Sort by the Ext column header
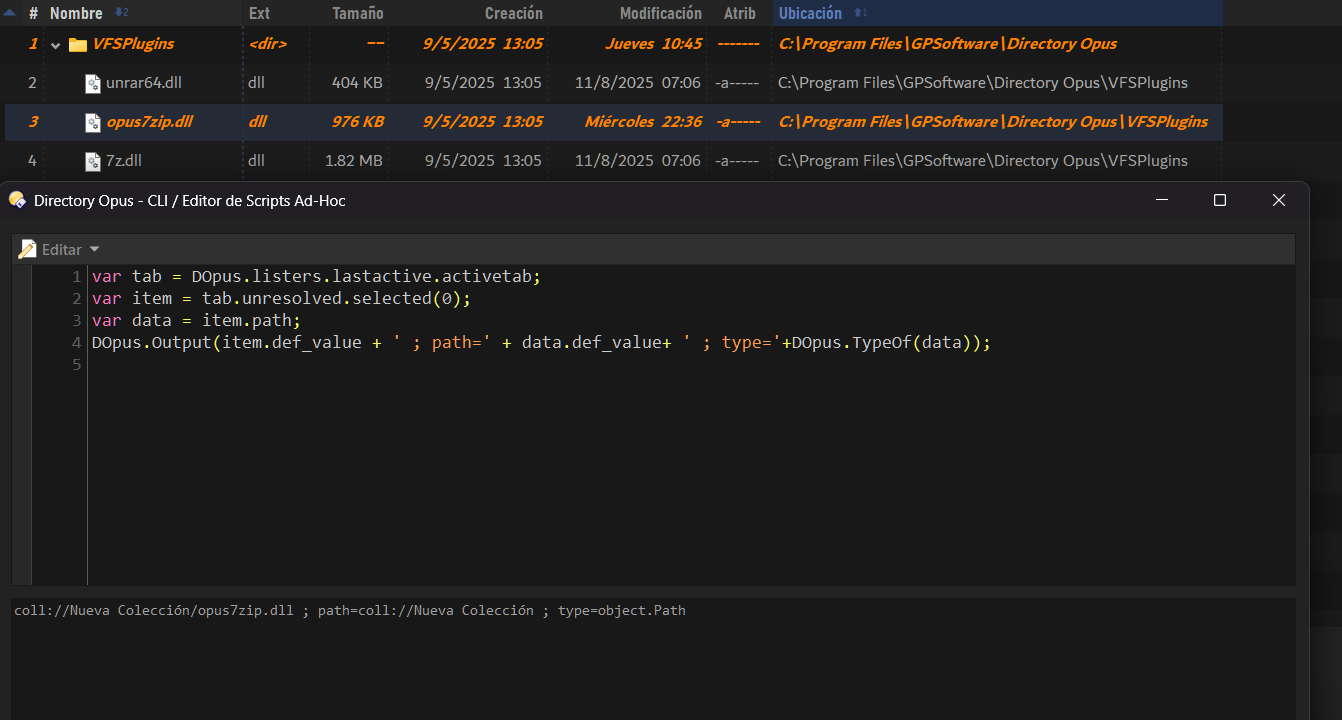This screenshot has width=1342, height=720. 259,13
